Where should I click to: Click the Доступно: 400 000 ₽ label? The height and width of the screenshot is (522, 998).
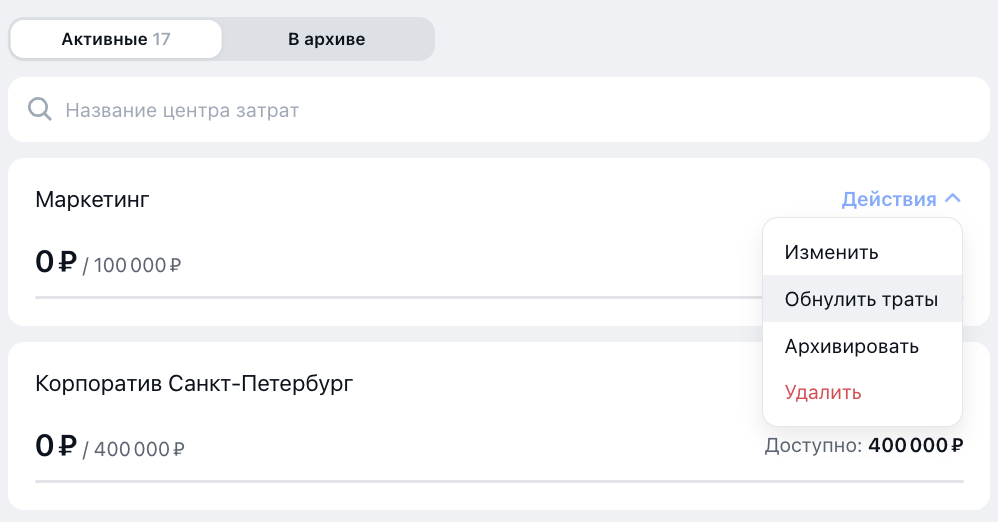click(863, 445)
